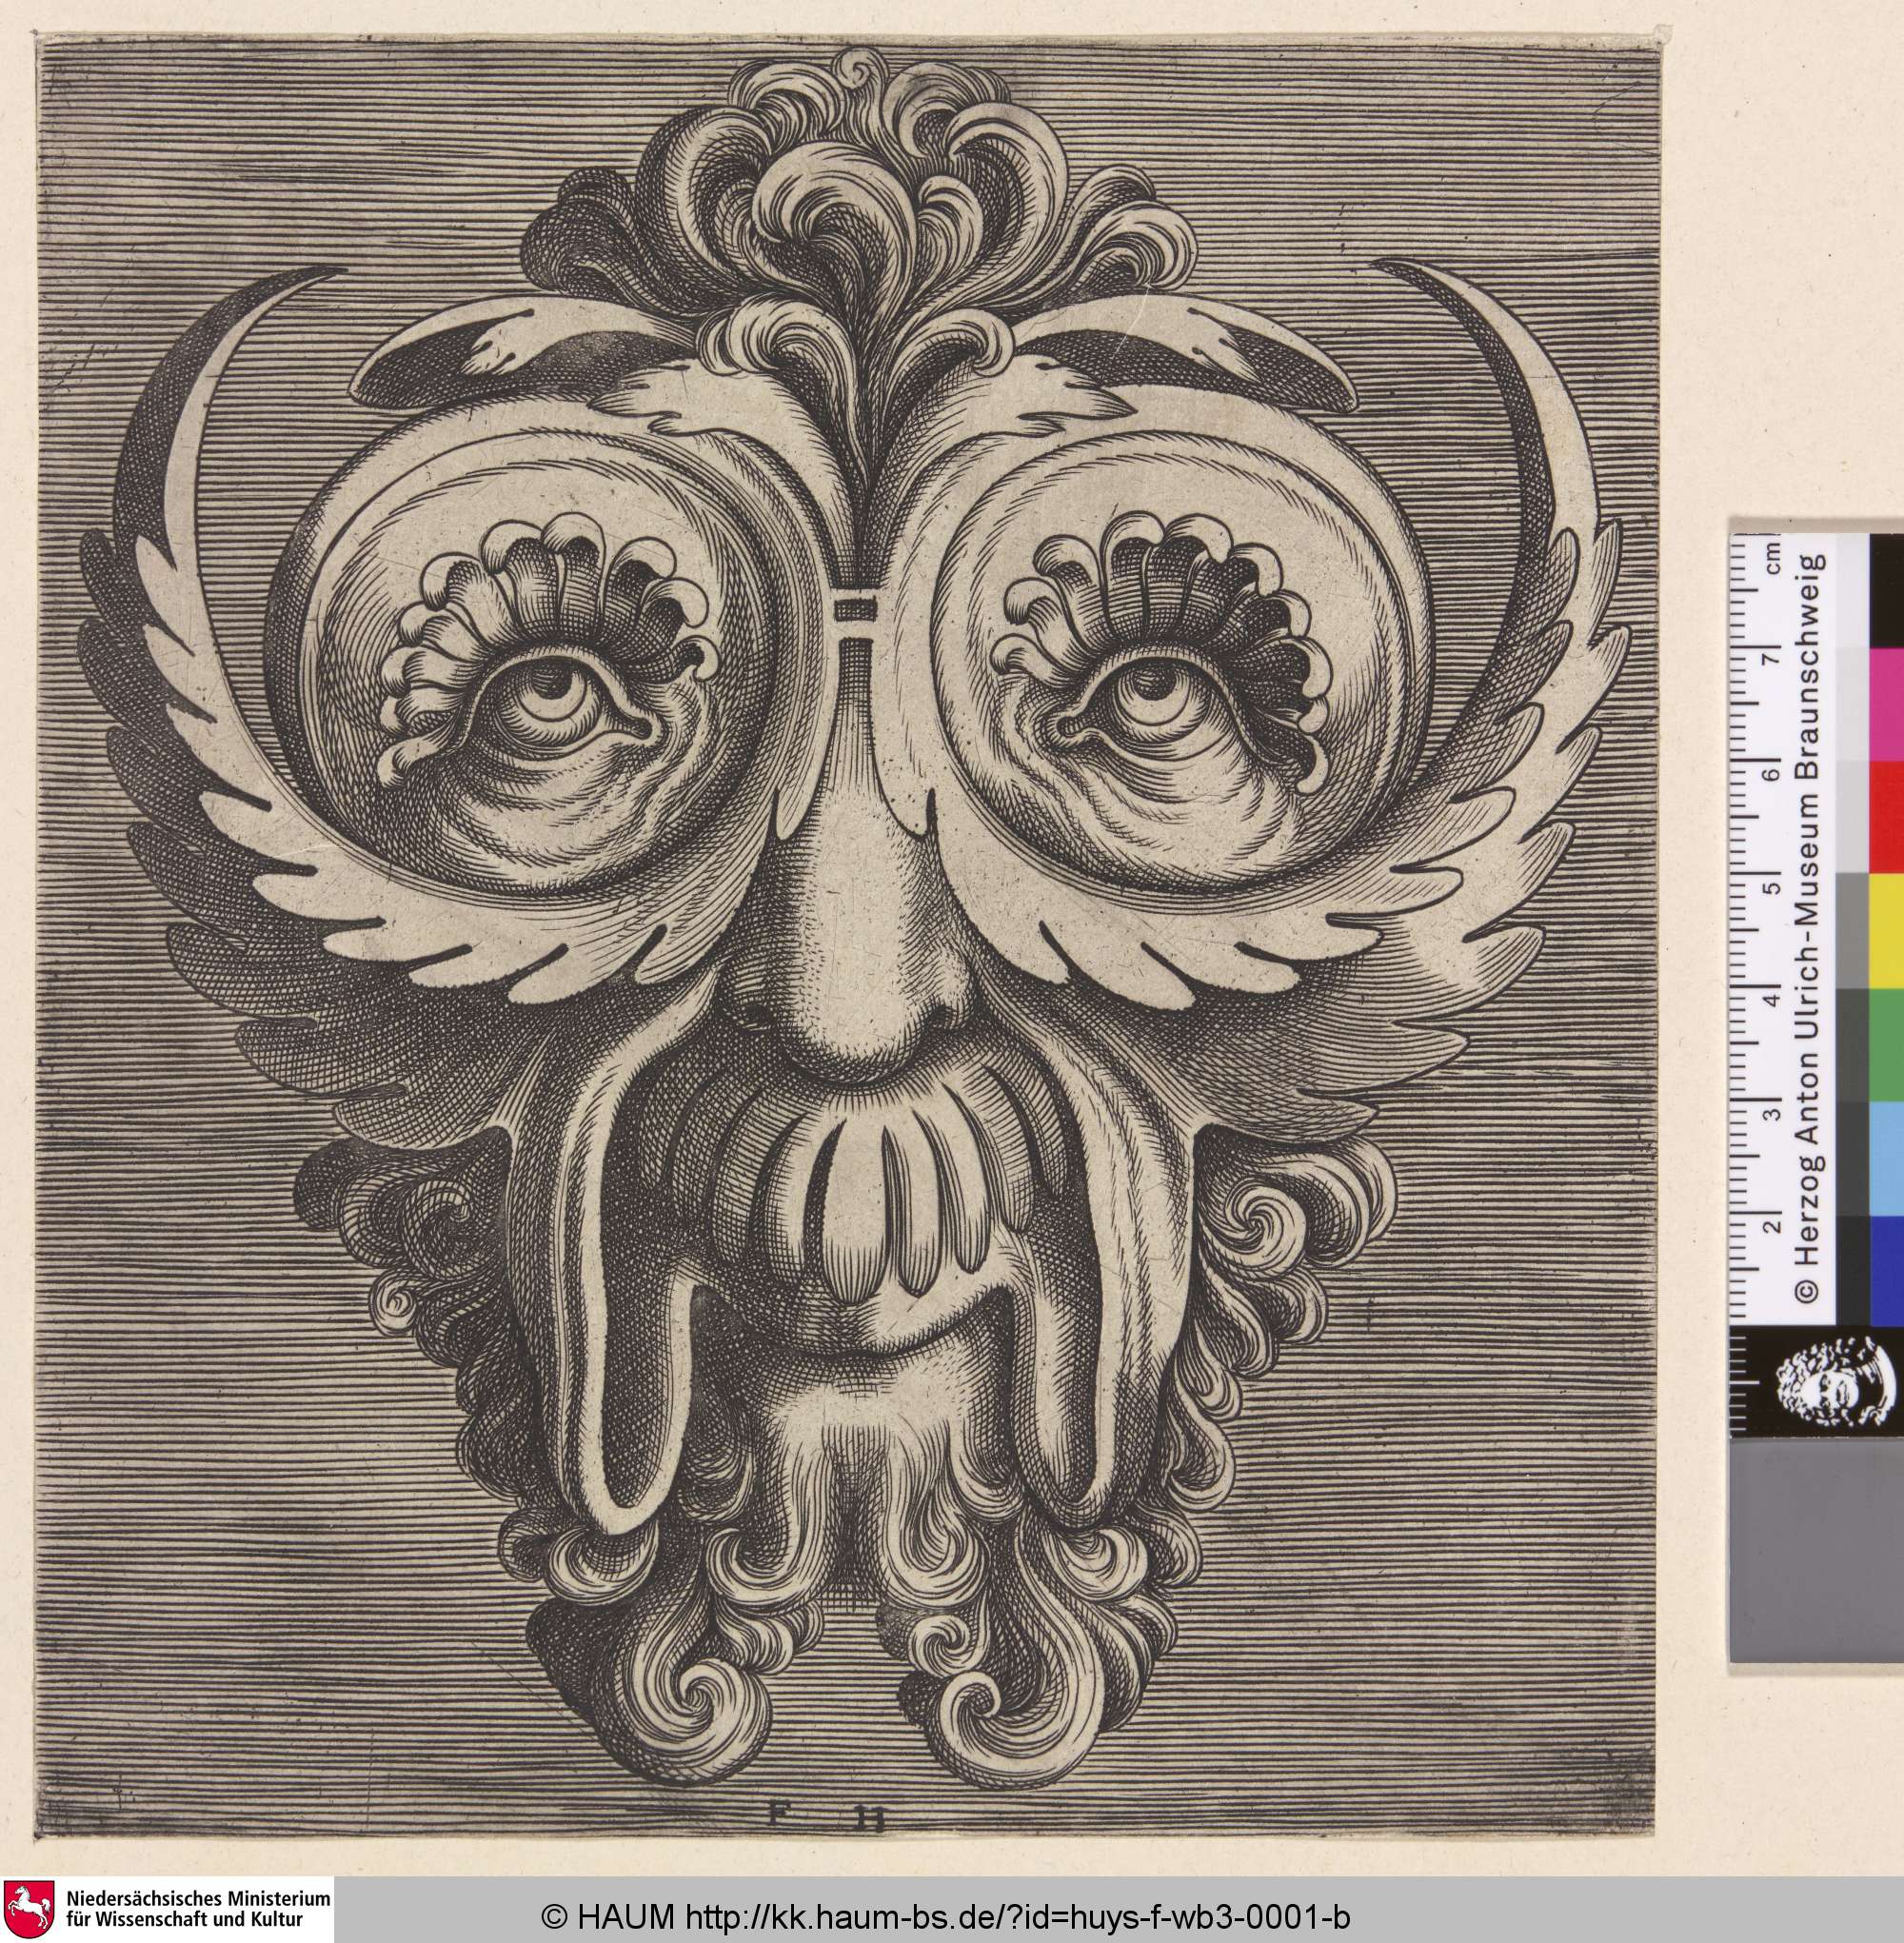Click the number 4 on the ruler
Image resolution: width=1904 pixels, height=1943 pixels.
(1774, 1001)
